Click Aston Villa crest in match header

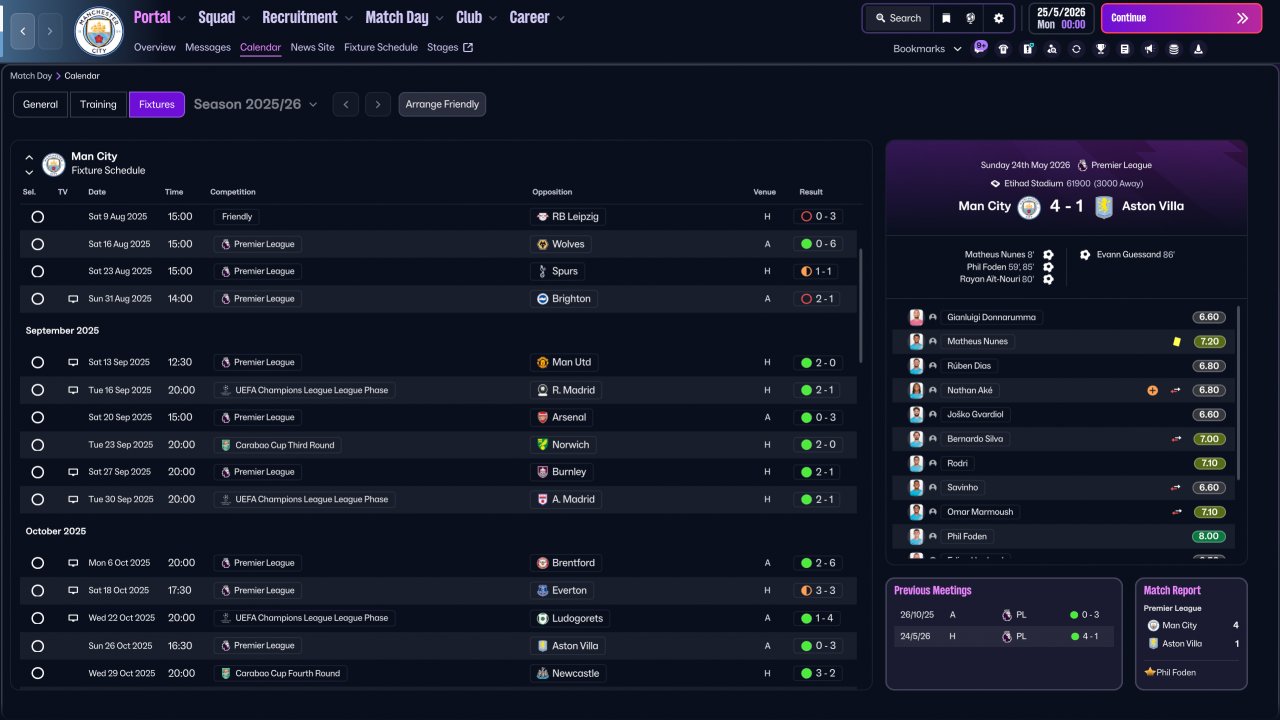[x=1104, y=207]
